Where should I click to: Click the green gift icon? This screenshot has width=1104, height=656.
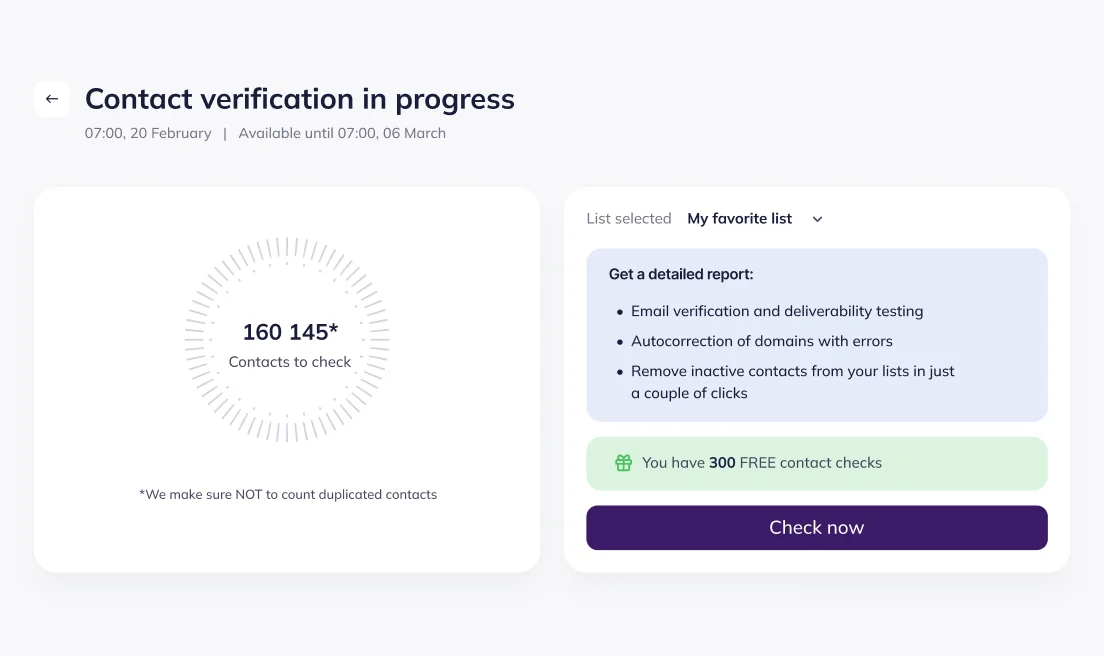624,463
